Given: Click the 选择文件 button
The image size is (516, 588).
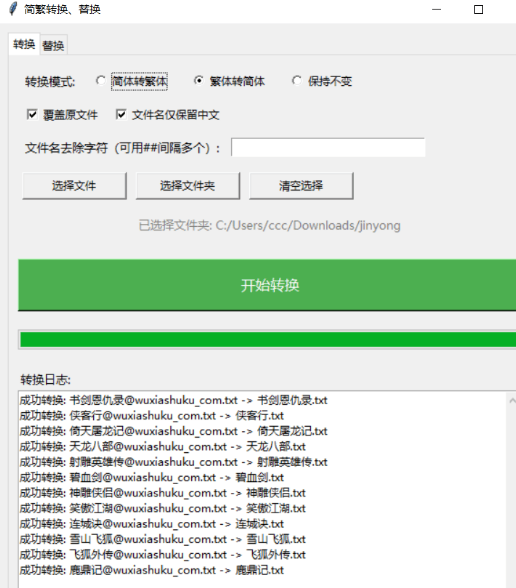Looking at the screenshot, I should click(74, 186).
